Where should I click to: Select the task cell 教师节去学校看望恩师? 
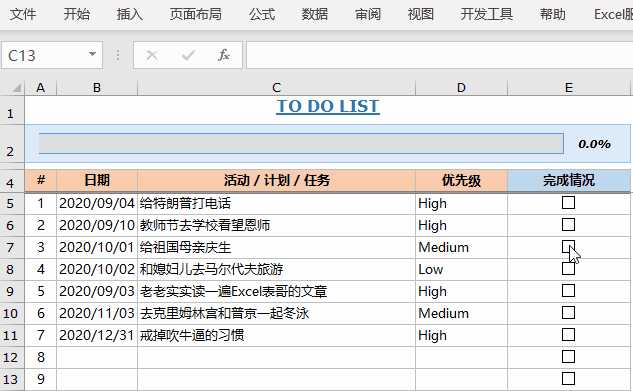coord(277,225)
